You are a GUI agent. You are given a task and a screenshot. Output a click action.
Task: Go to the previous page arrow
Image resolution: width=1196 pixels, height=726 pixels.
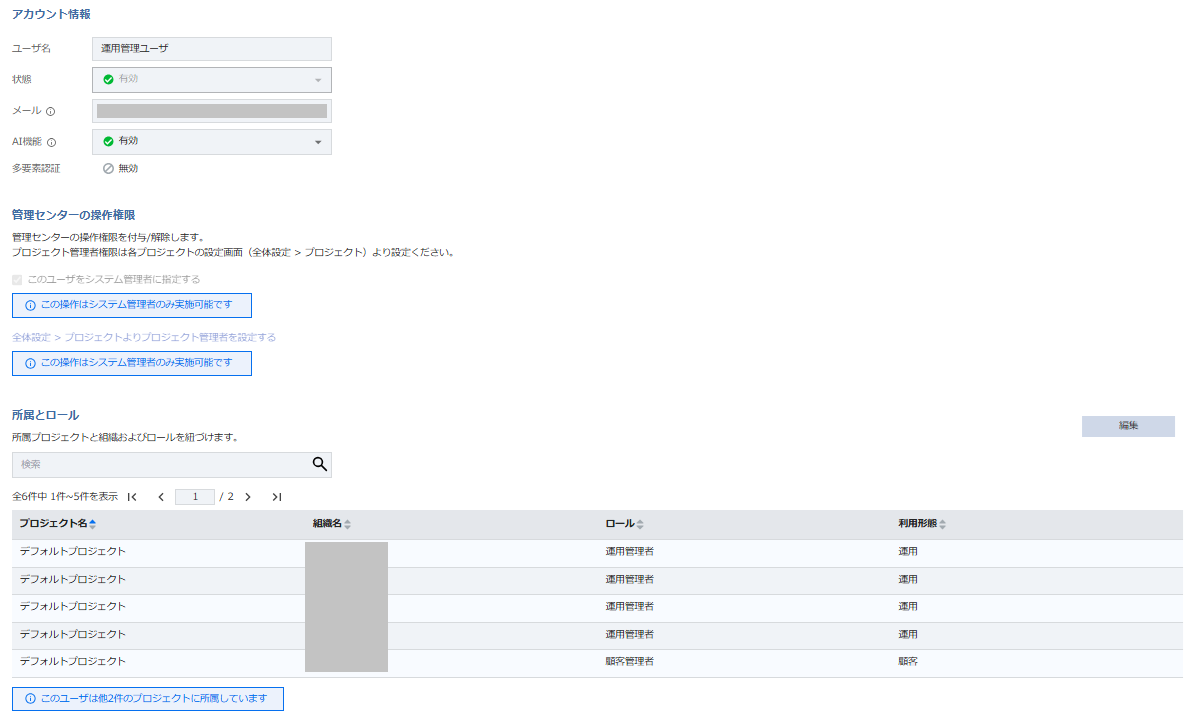coord(161,497)
